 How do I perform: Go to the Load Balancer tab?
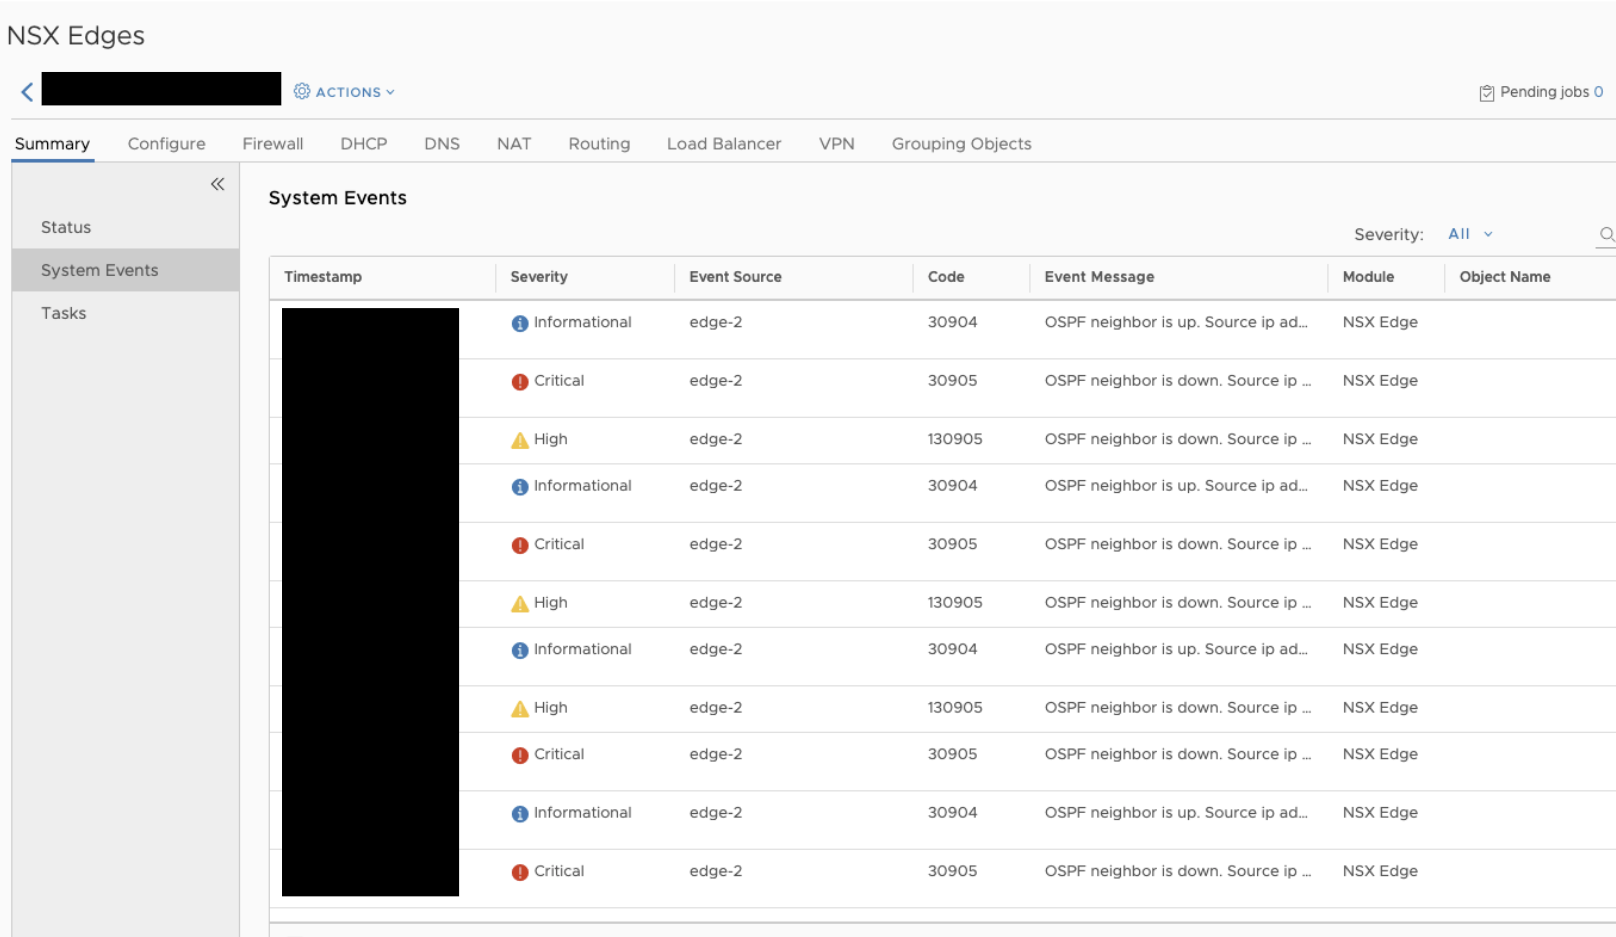[724, 144]
